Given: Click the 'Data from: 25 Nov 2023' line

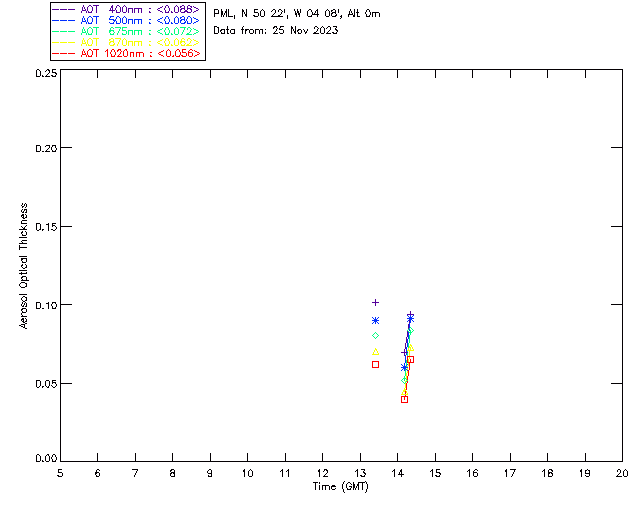Looking at the screenshot, I should coord(276,30).
